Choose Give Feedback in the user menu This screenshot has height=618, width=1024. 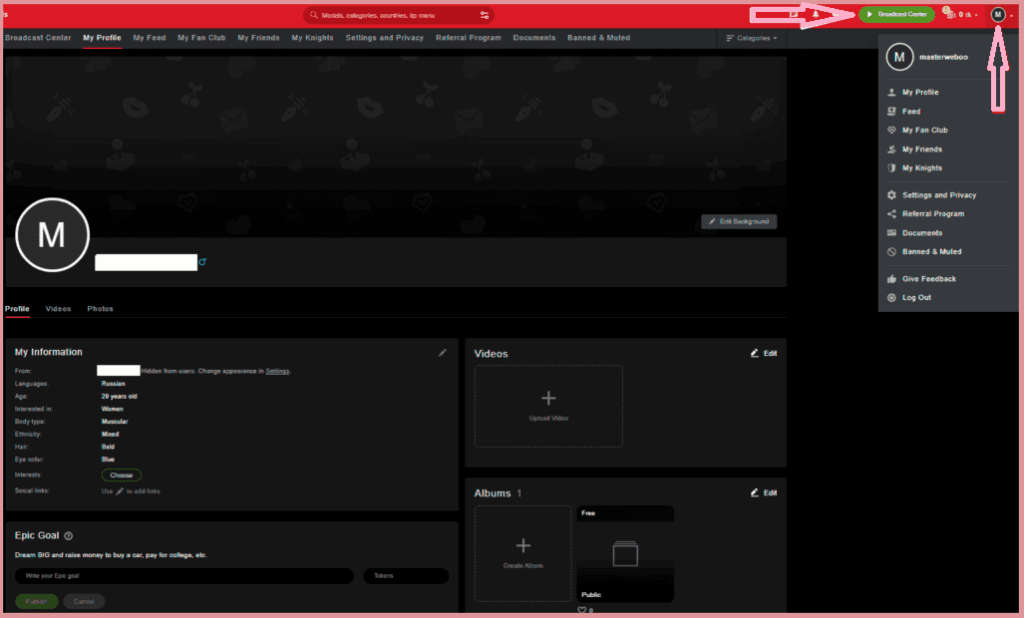click(928, 279)
